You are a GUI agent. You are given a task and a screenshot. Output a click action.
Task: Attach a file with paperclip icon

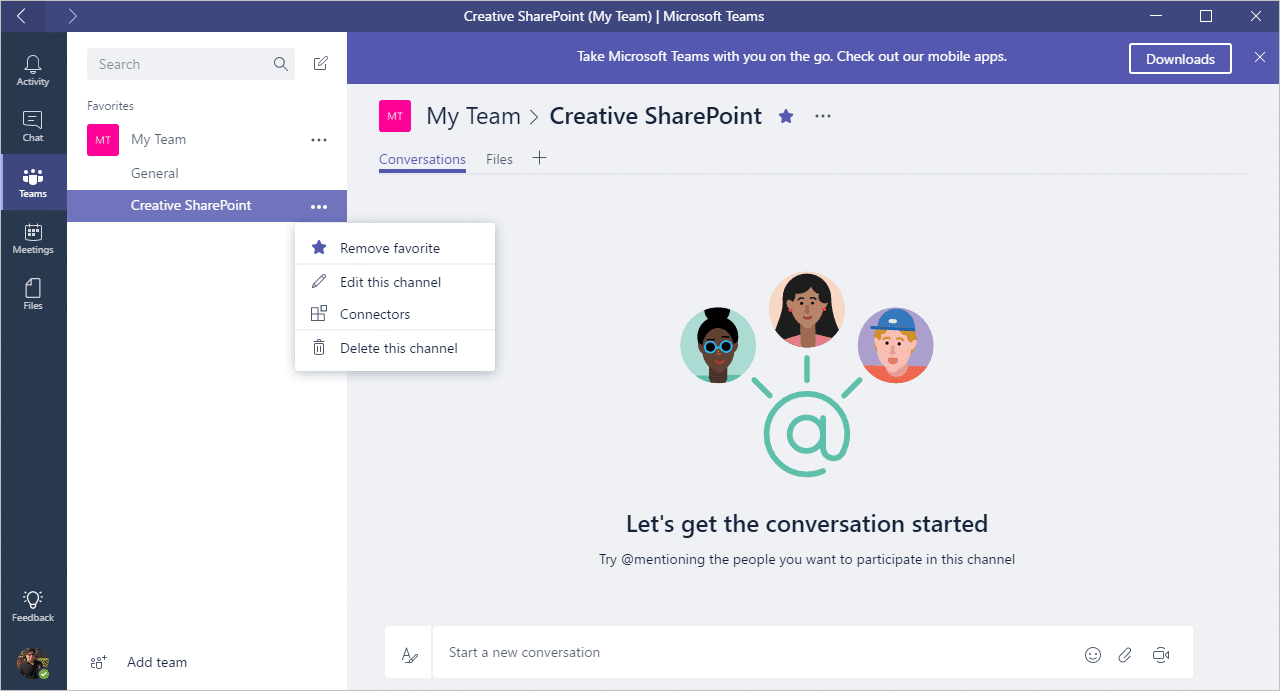point(1125,655)
